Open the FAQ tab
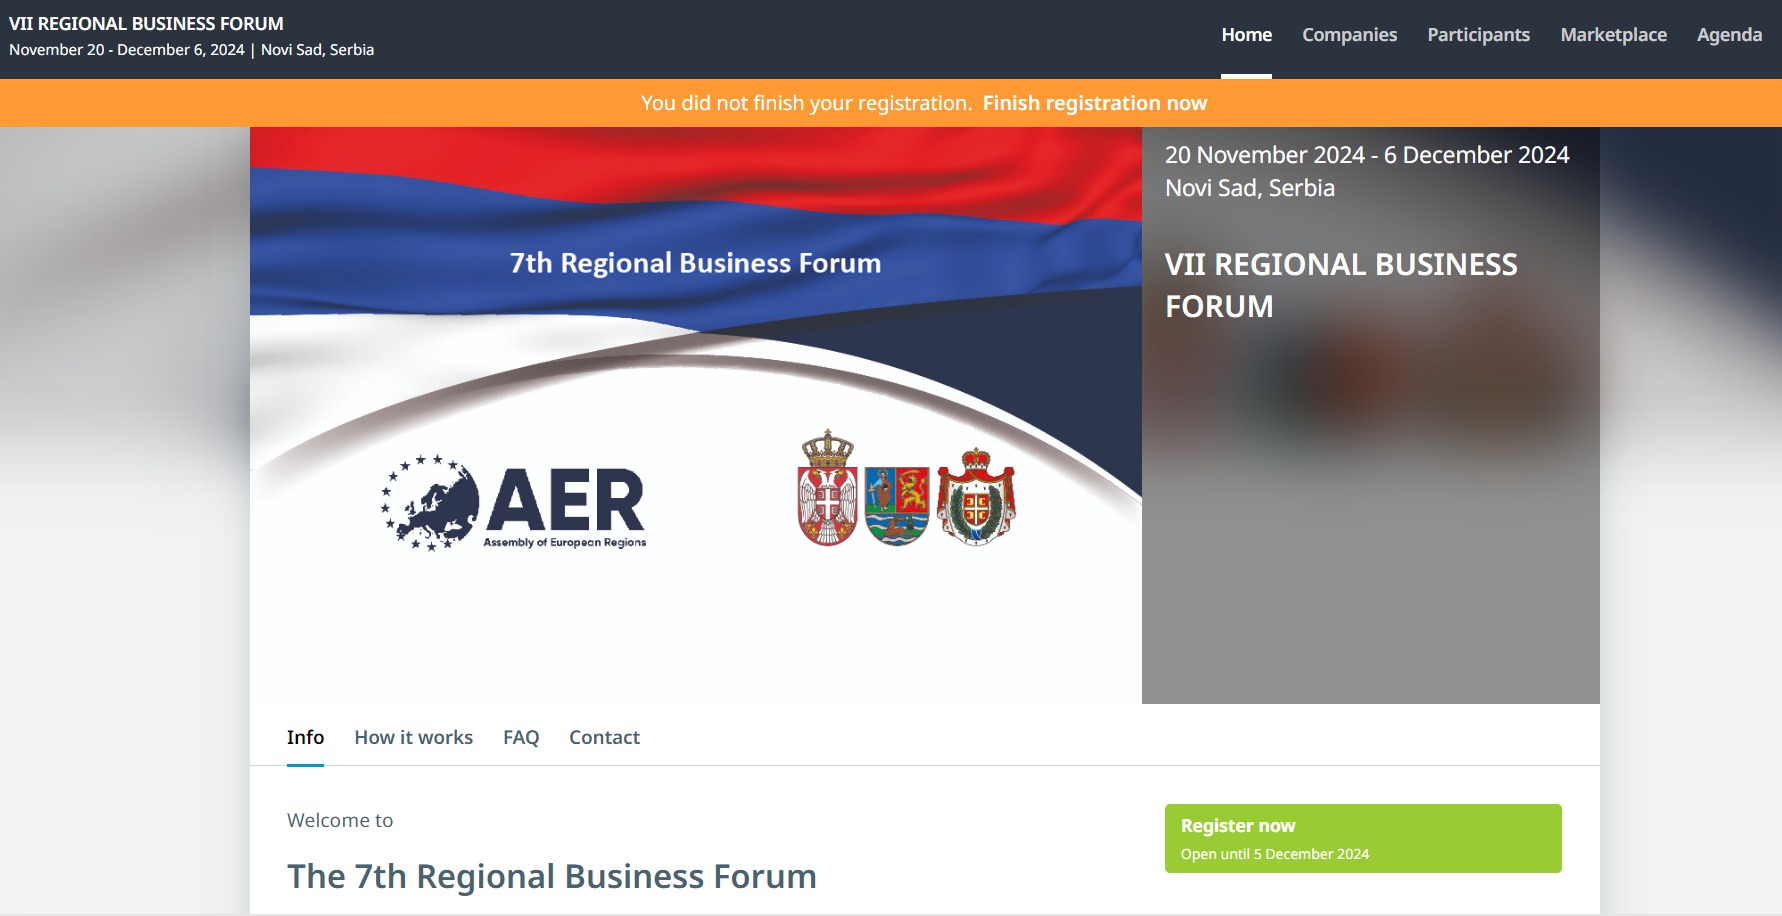Image resolution: width=1782 pixels, height=916 pixels. point(521,738)
